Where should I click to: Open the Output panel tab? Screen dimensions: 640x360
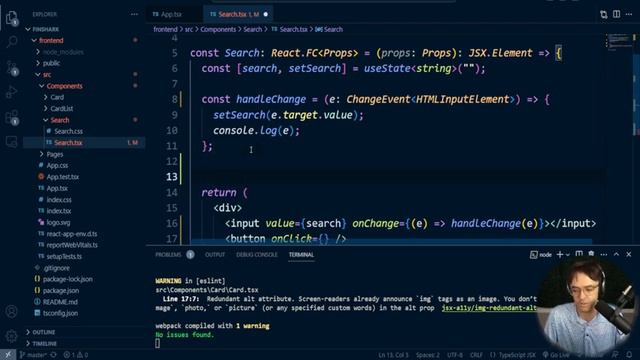[215, 255]
